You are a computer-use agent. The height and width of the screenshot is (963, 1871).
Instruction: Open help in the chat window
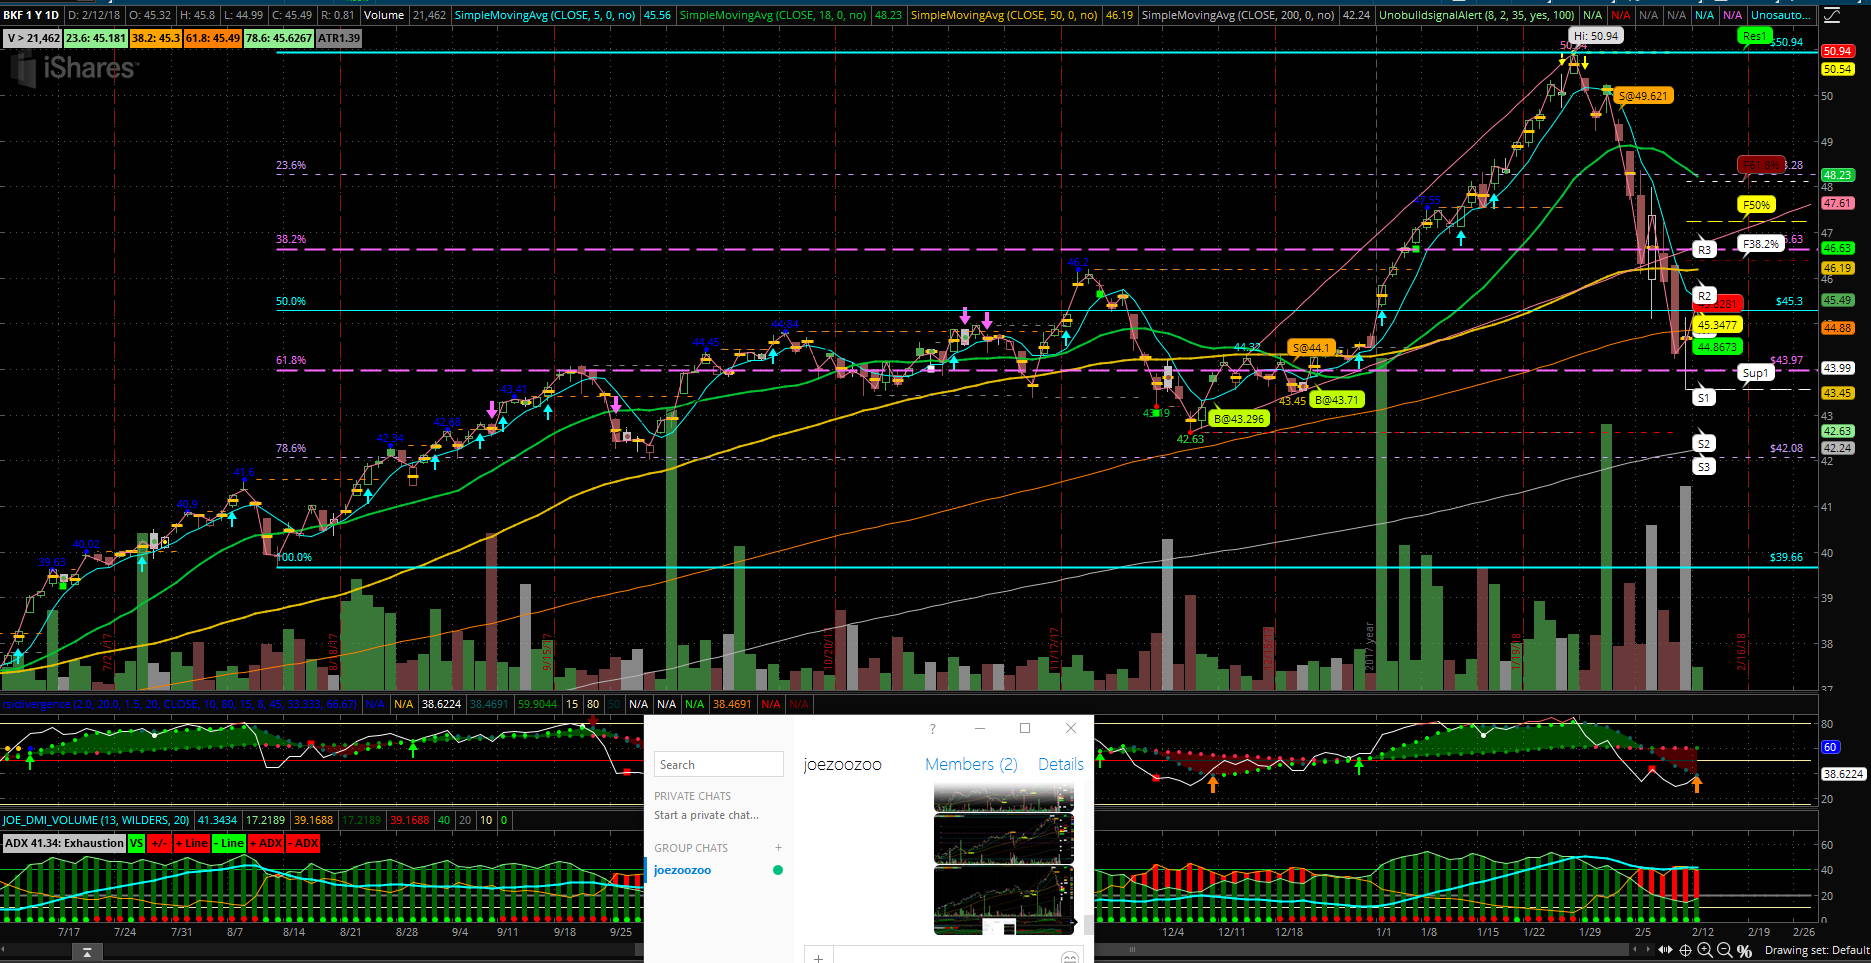coord(932,728)
